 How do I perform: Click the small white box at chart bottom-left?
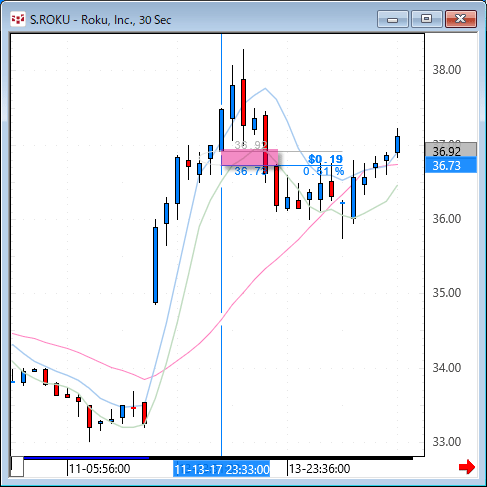pyautogui.click(x=17, y=467)
